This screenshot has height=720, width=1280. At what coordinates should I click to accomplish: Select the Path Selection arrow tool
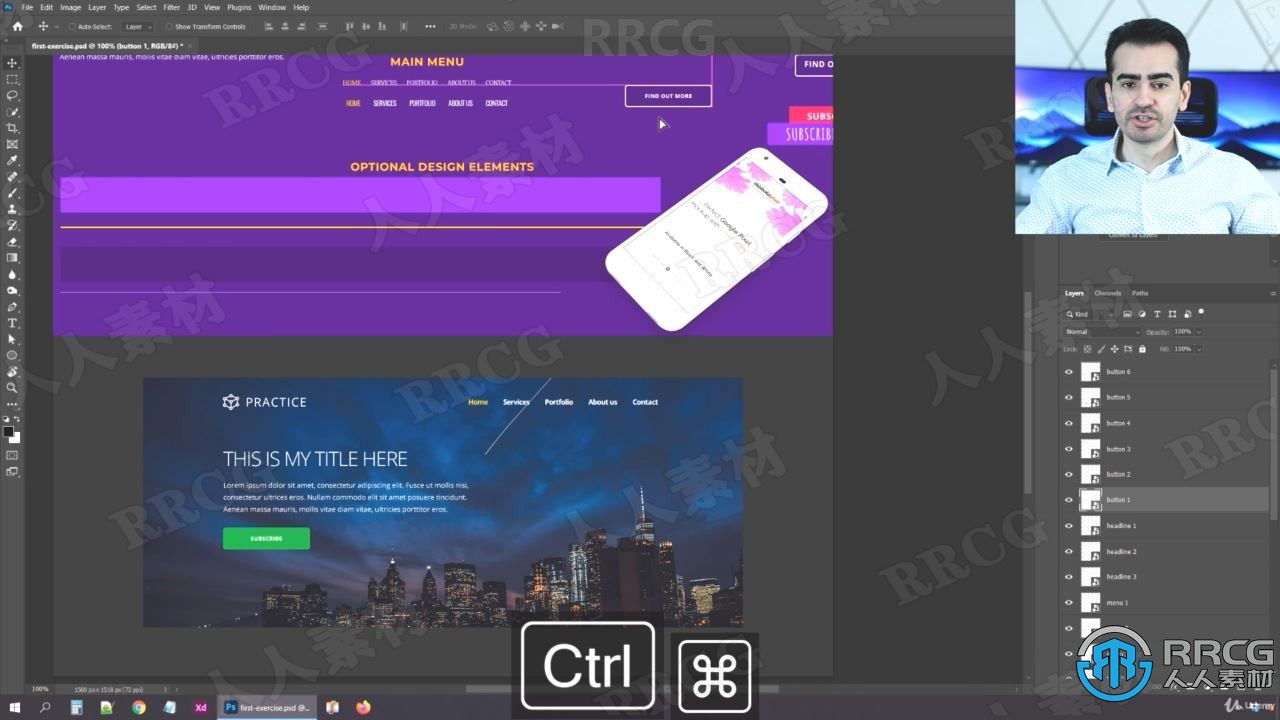13,339
